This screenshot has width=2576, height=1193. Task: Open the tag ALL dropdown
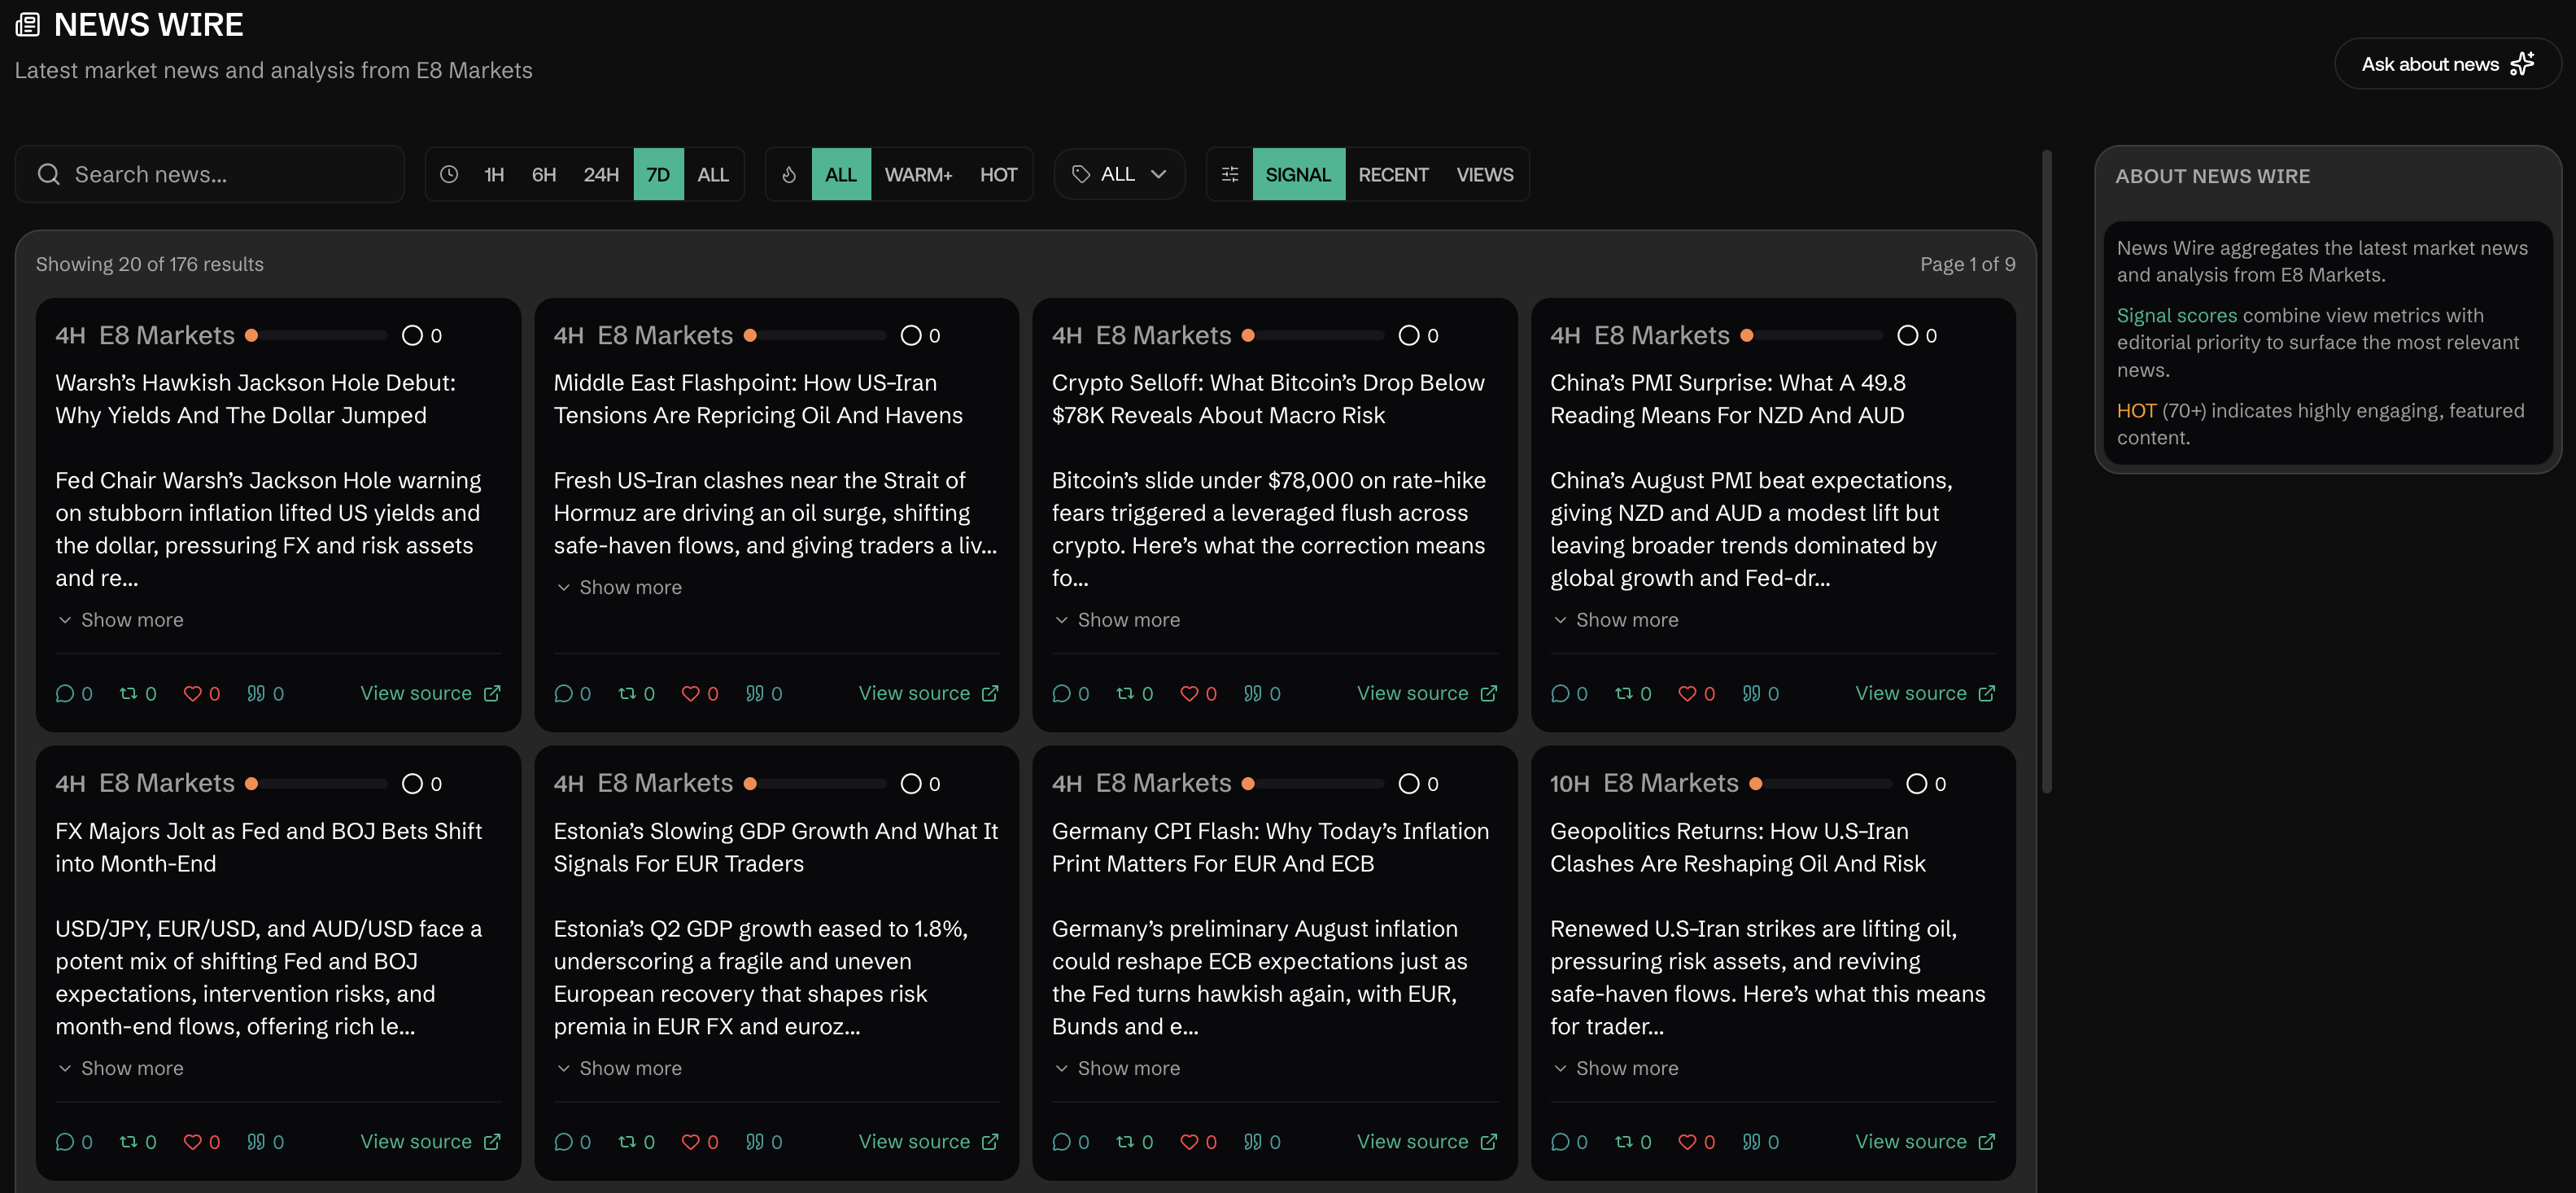1119,174
